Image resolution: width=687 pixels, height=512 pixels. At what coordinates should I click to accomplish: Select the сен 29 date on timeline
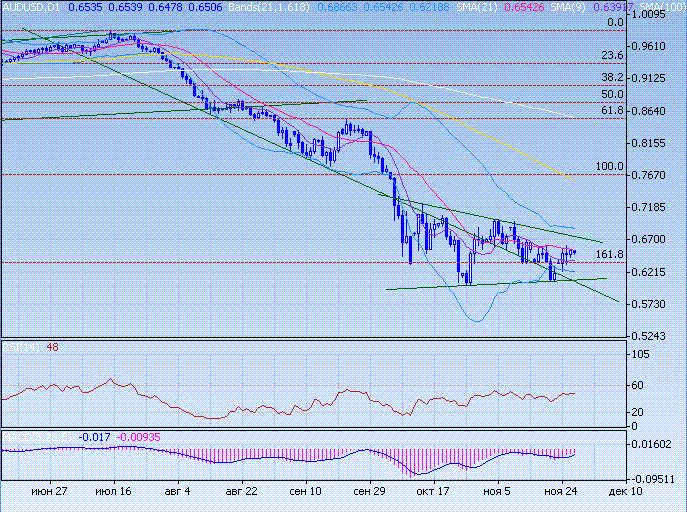tap(370, 492)
